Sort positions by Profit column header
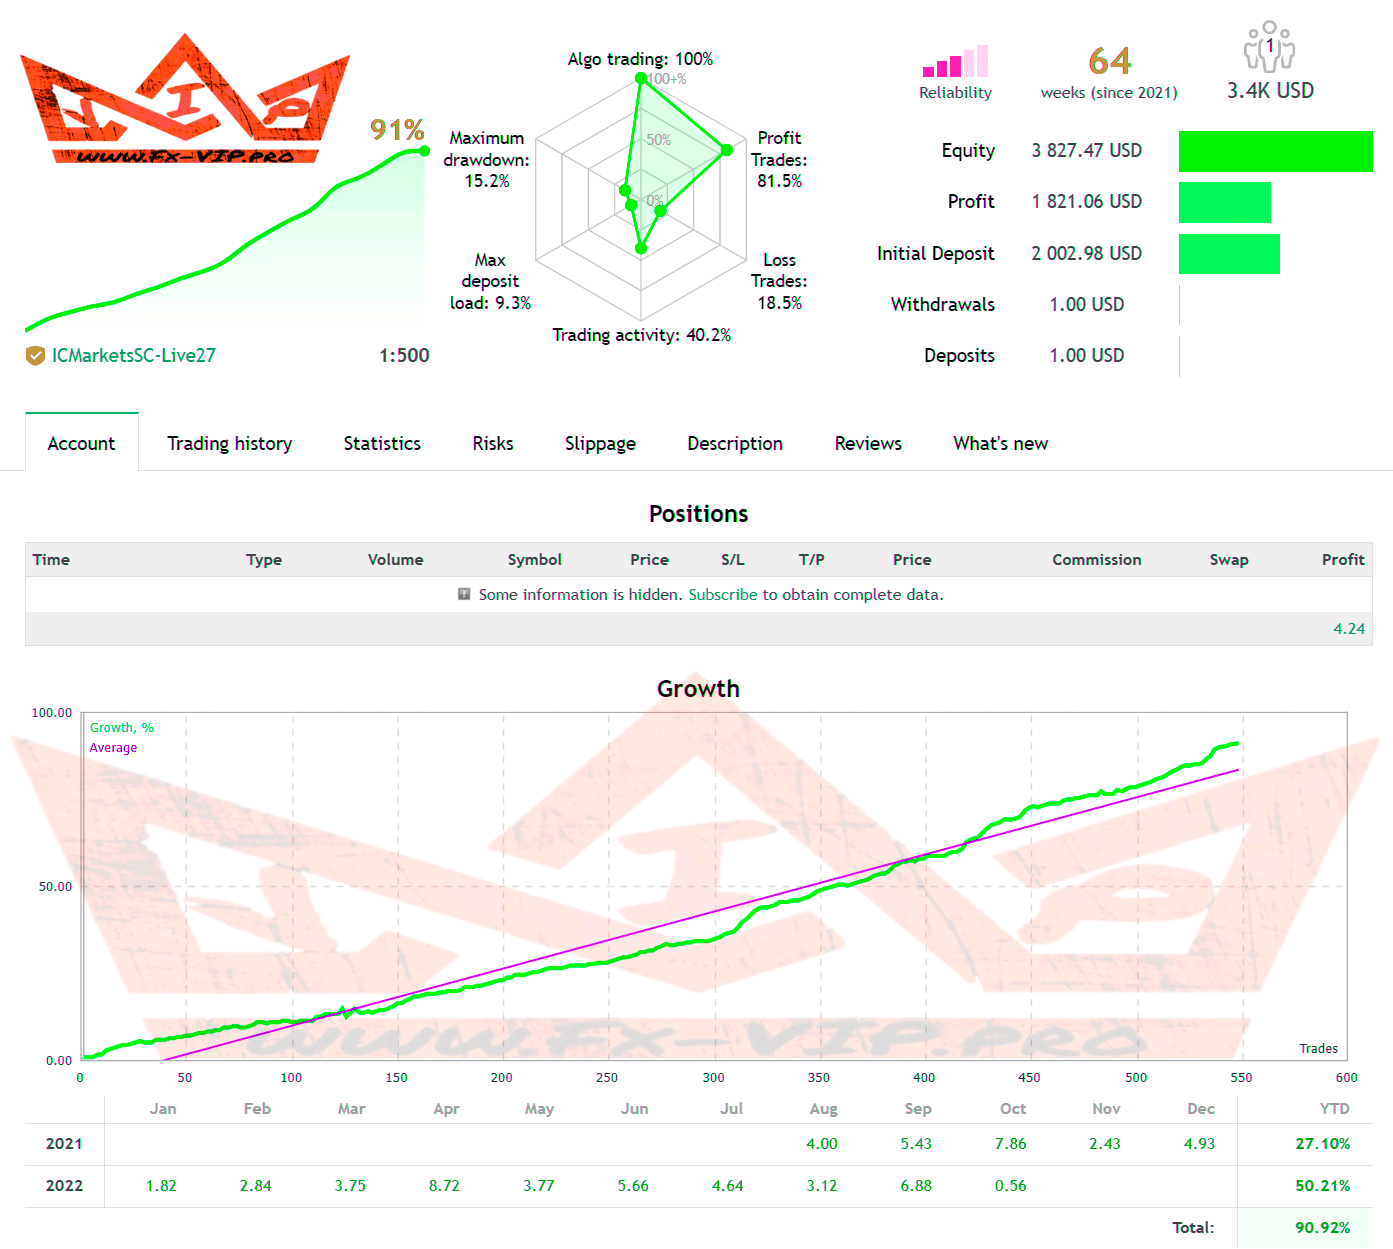Image resolution: width=1393 pixels, height=1249 pixels. pos(1342,560)
